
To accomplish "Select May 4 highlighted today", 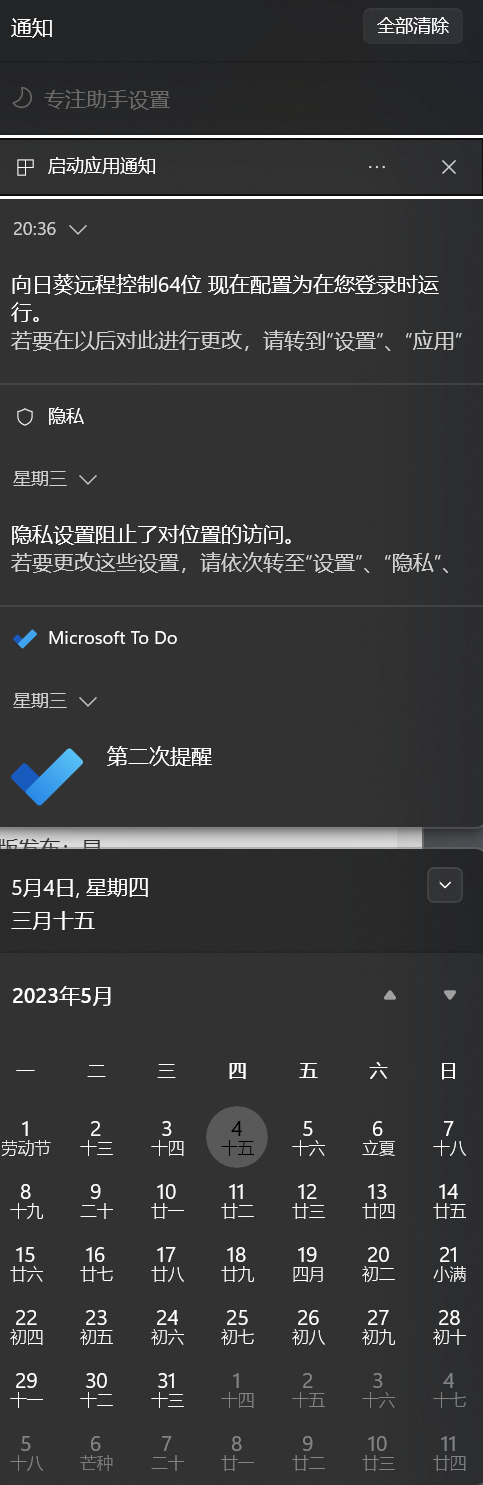I will click(x=237, y=1137).
